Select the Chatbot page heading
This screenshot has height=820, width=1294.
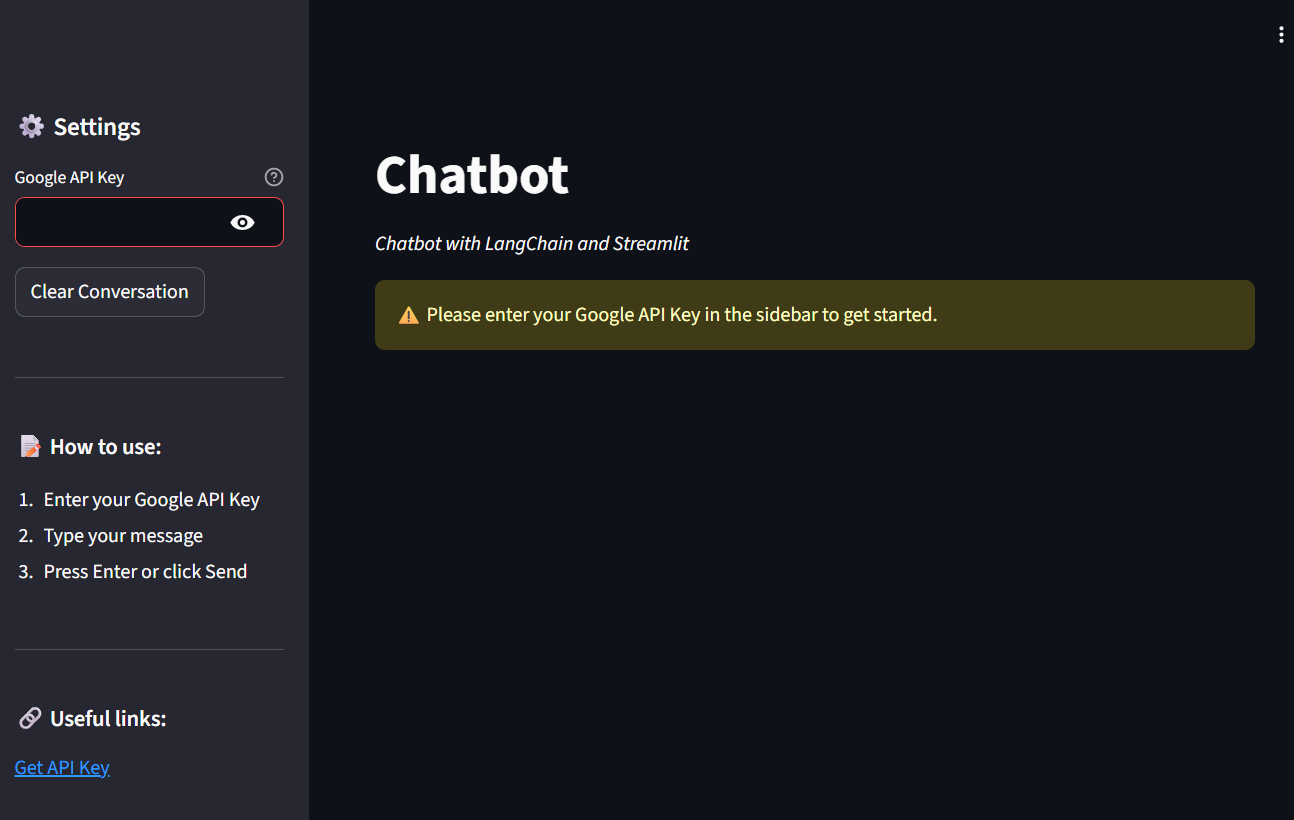click(x=471, y=174)
